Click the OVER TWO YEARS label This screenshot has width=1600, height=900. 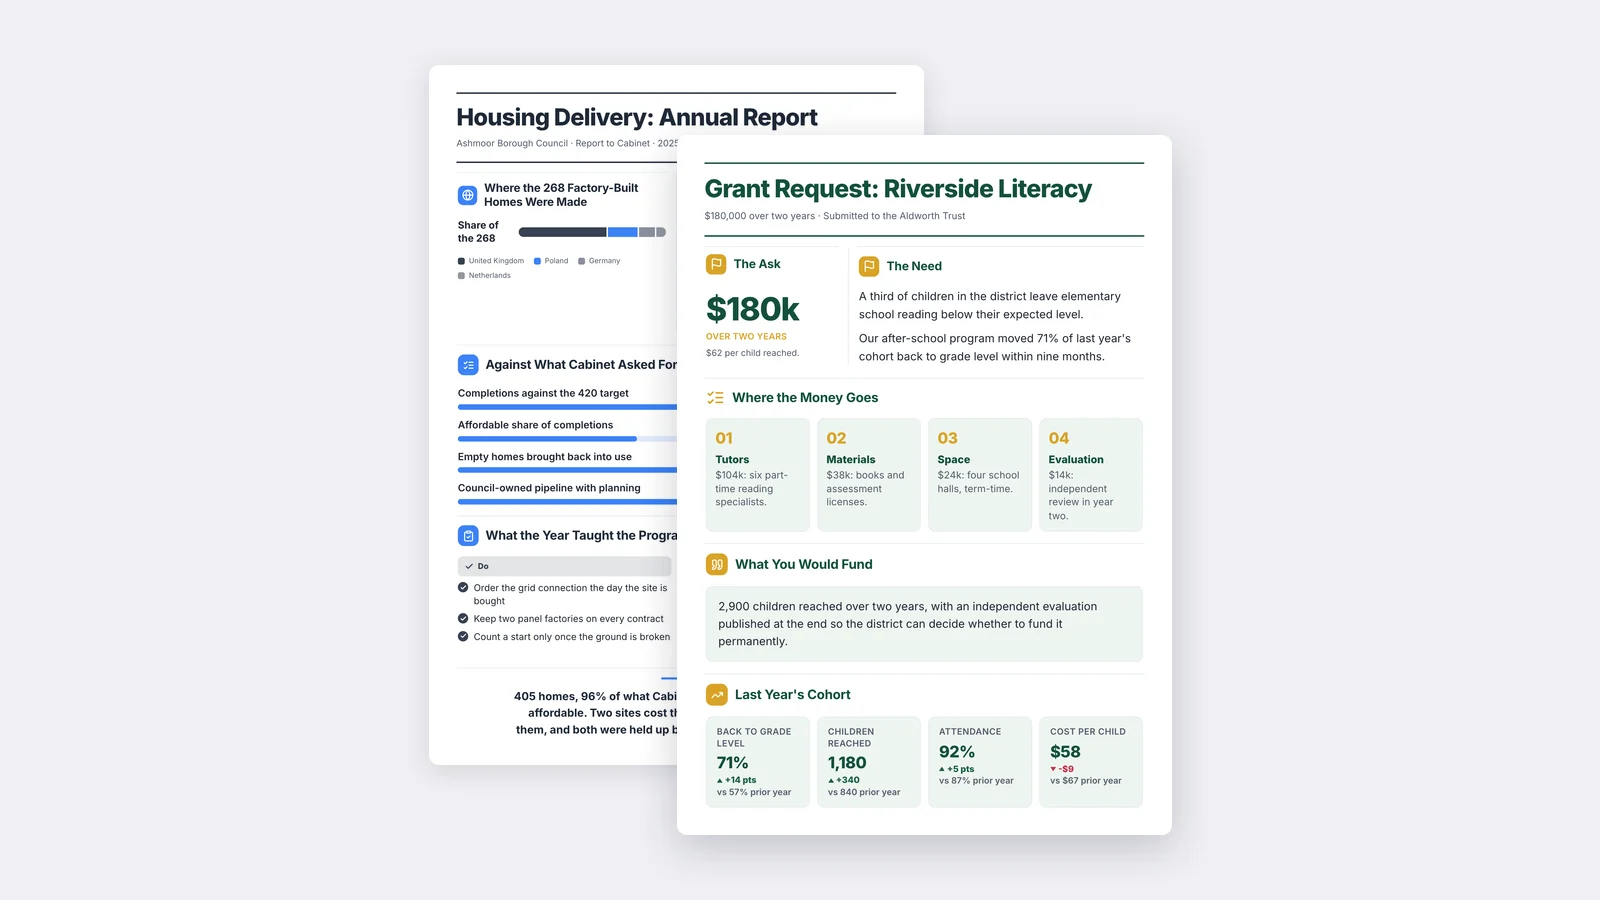pyautogui.click(x=746, y=337)
